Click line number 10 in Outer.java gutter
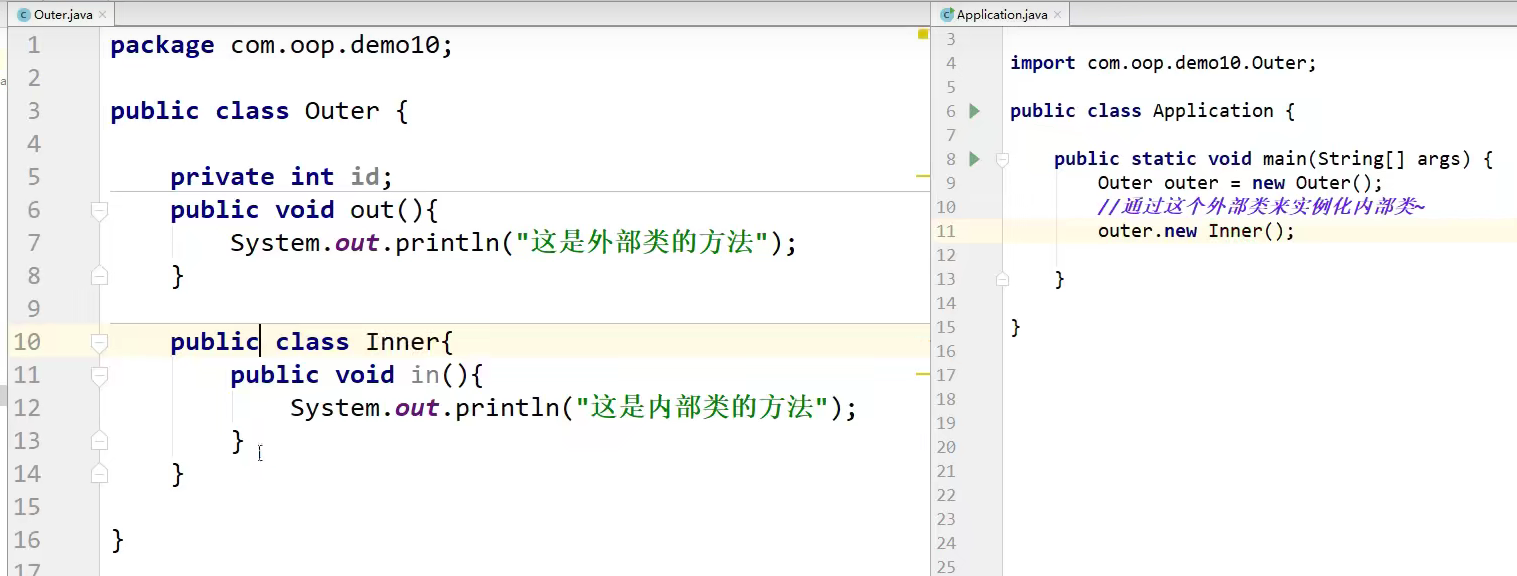The height and width of the screenshot is (576, 1517). pos(27,342)
